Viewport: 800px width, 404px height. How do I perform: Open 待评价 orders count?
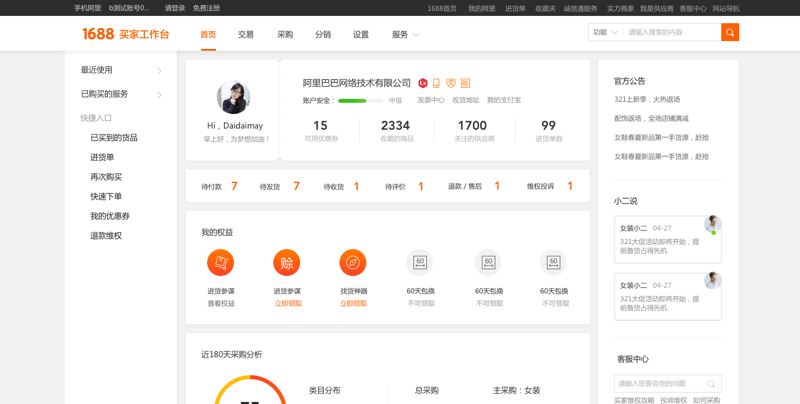pyautogui.click(x=405, y=186)
